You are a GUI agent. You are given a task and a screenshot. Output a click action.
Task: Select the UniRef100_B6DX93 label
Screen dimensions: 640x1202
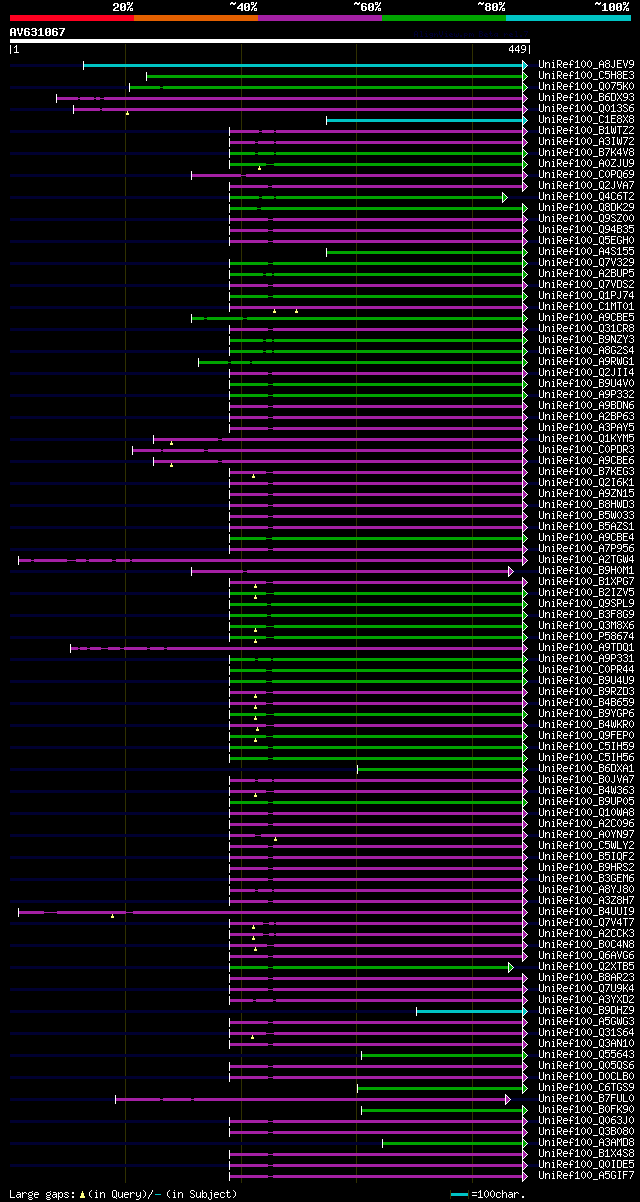coord(586,98)
